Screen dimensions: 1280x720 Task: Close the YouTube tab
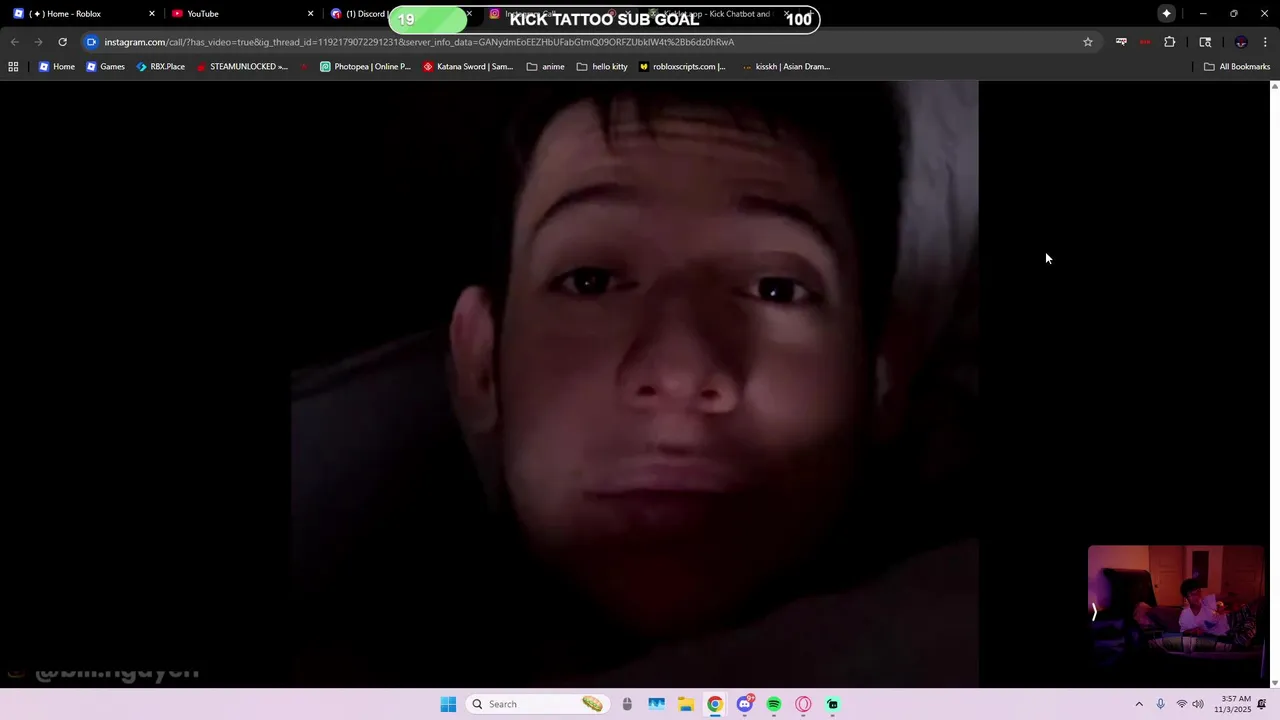310,14
